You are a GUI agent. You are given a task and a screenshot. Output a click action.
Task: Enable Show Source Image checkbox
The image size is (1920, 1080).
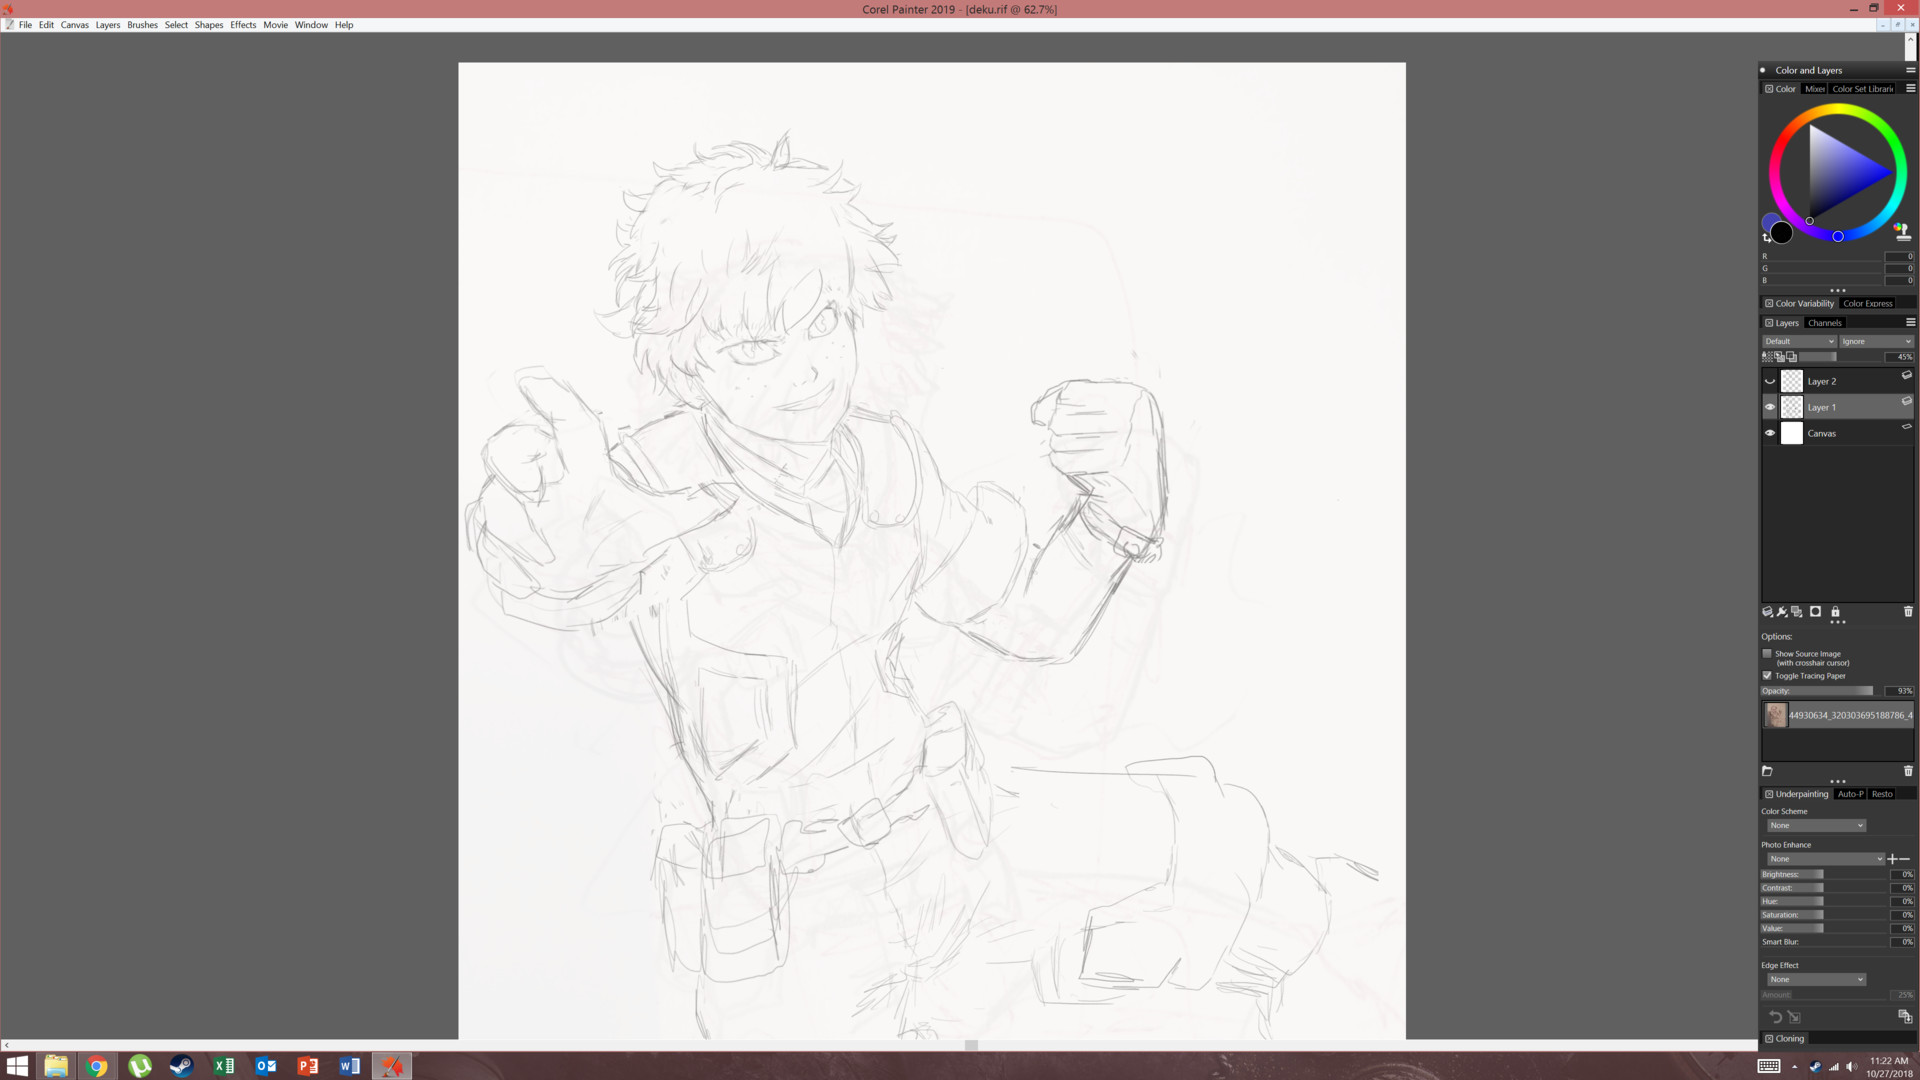point(1767,653)
